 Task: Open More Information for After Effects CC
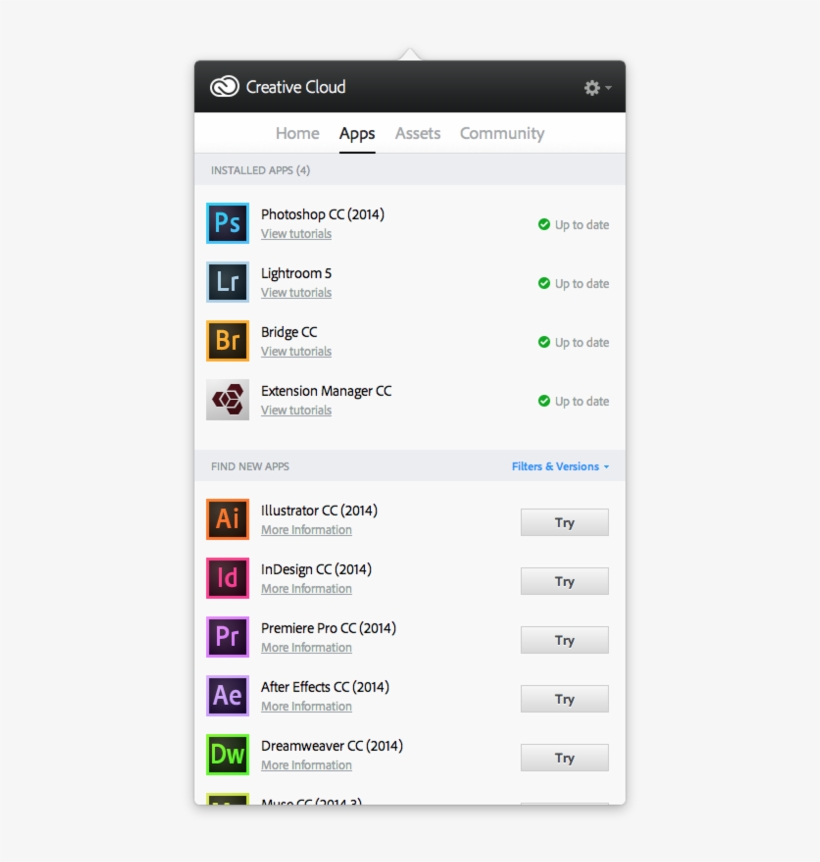pyautogui.click(x=306, y=706)
